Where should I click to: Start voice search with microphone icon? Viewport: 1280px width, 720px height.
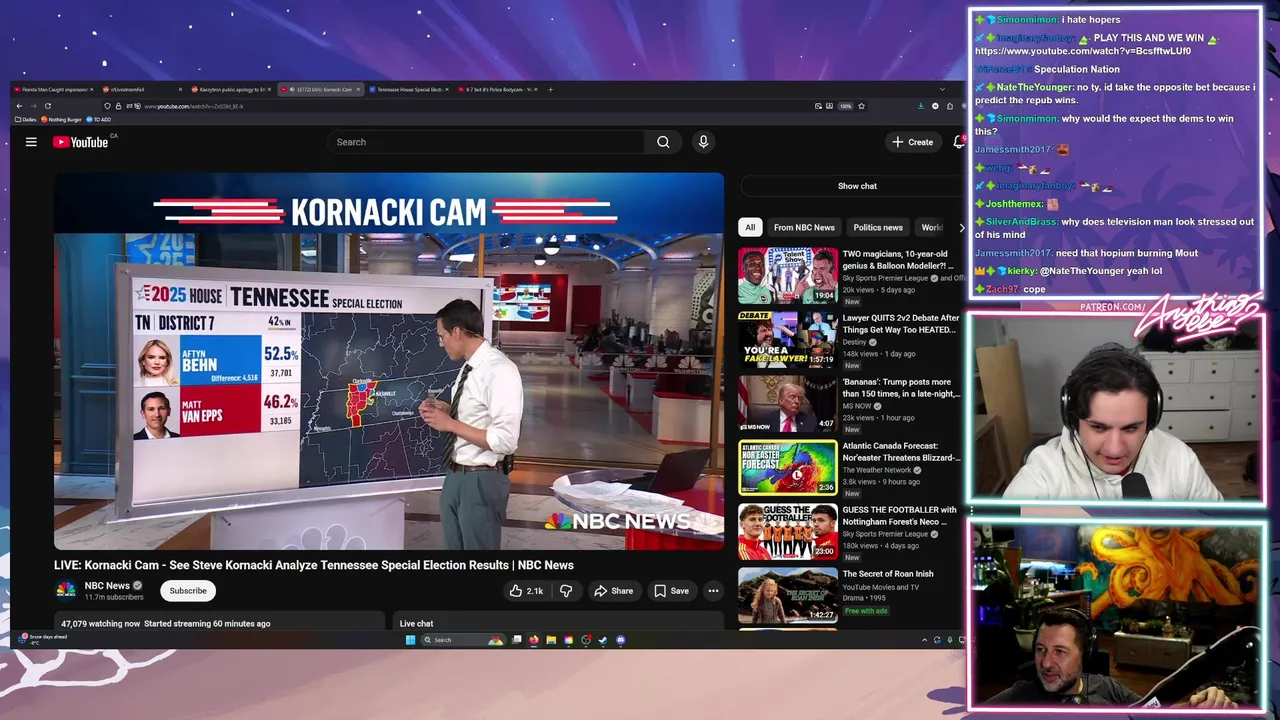click(x=703, y=142)
